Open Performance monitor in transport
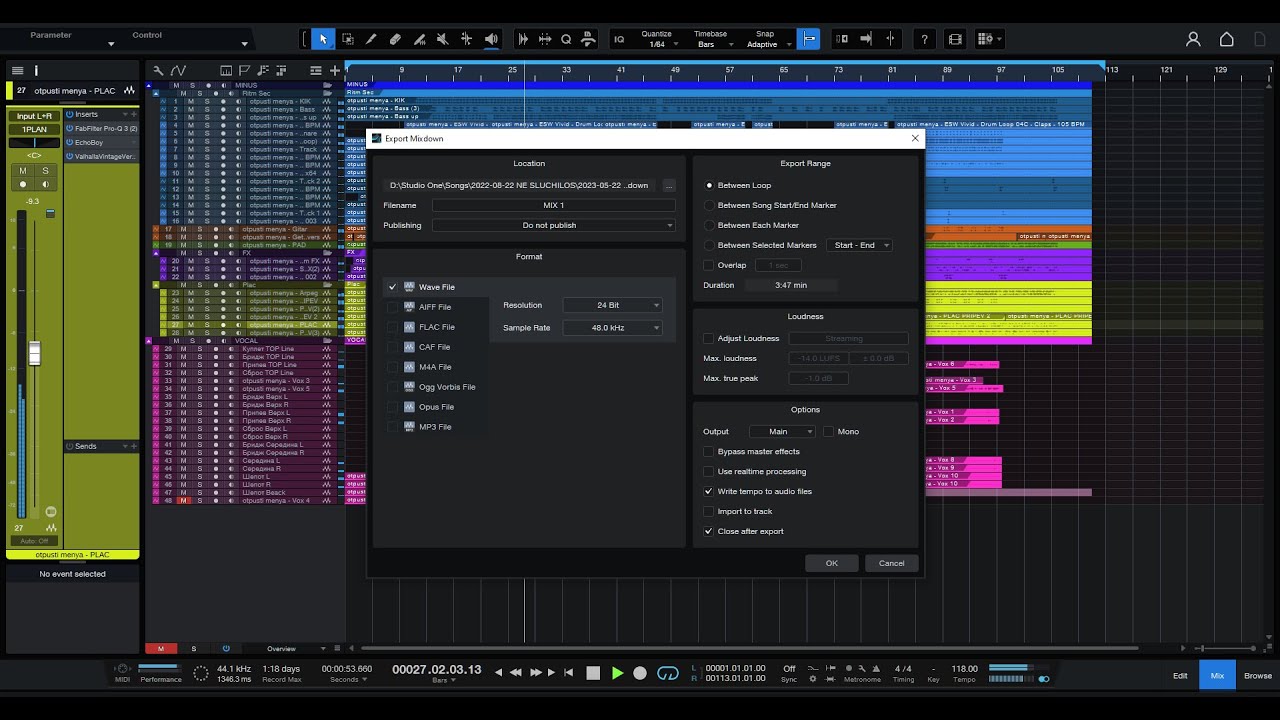Screen dimensions: 1280x720 [160, 672]
